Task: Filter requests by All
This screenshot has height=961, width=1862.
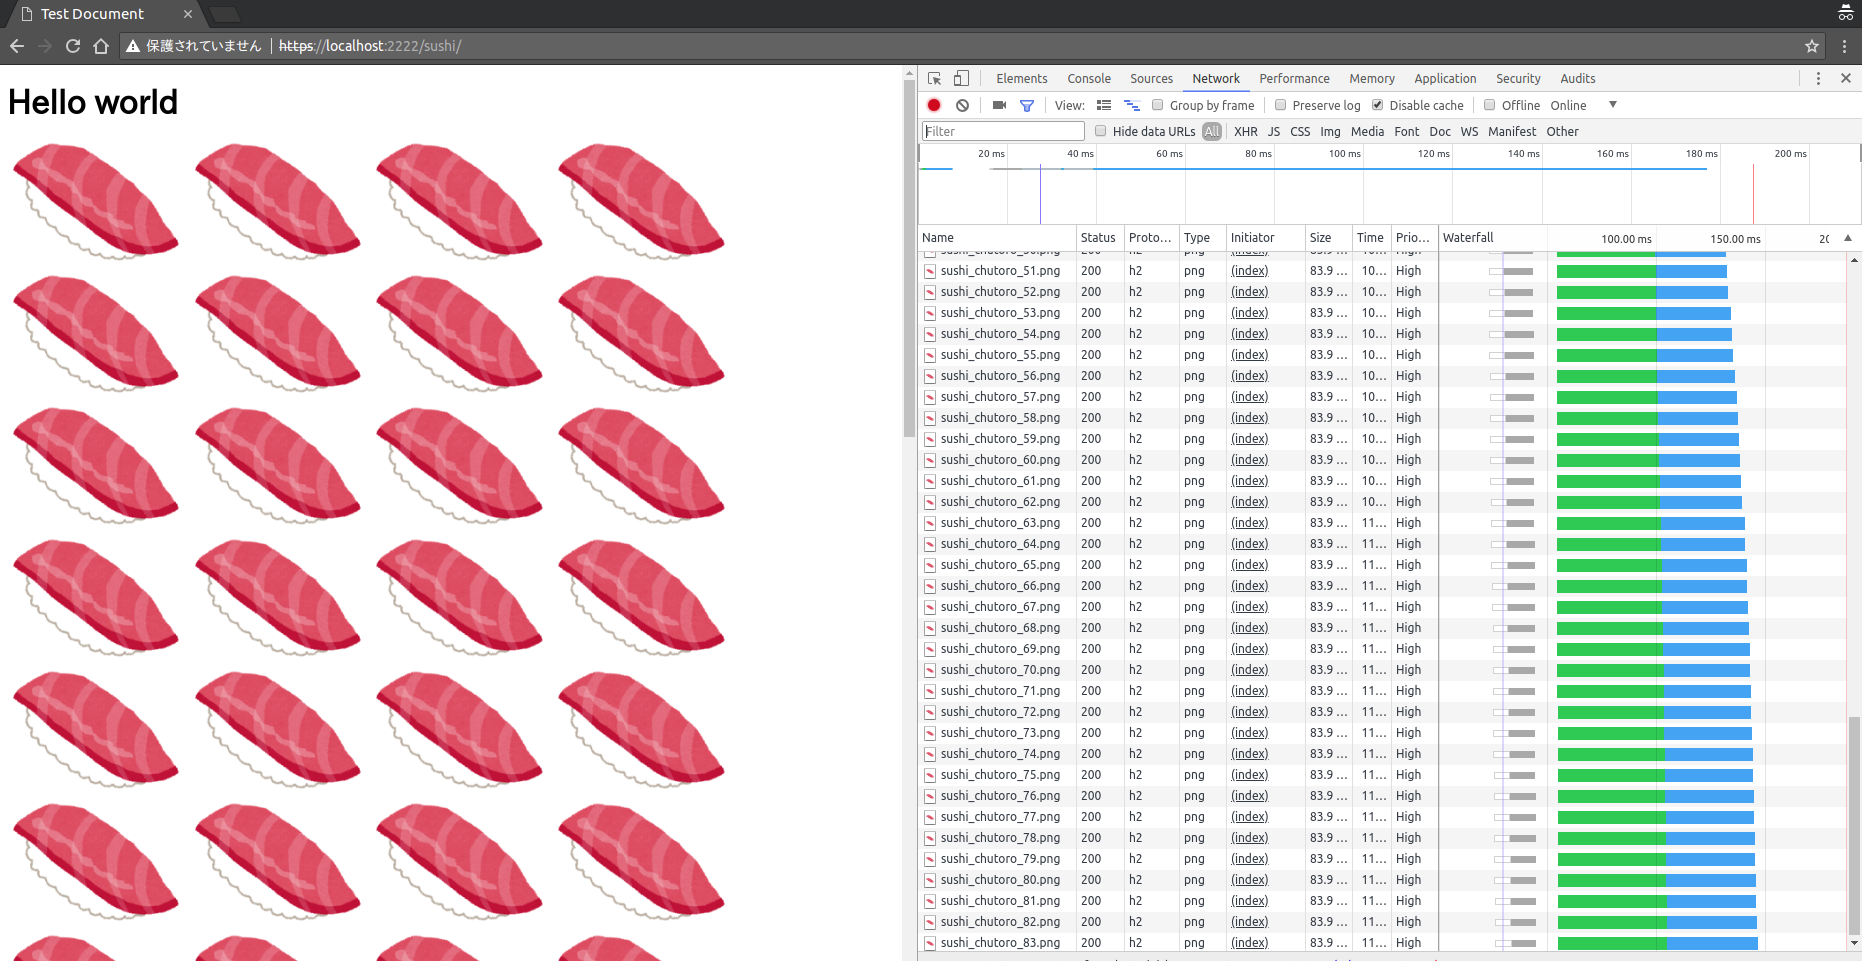Action: point(1212,131)
